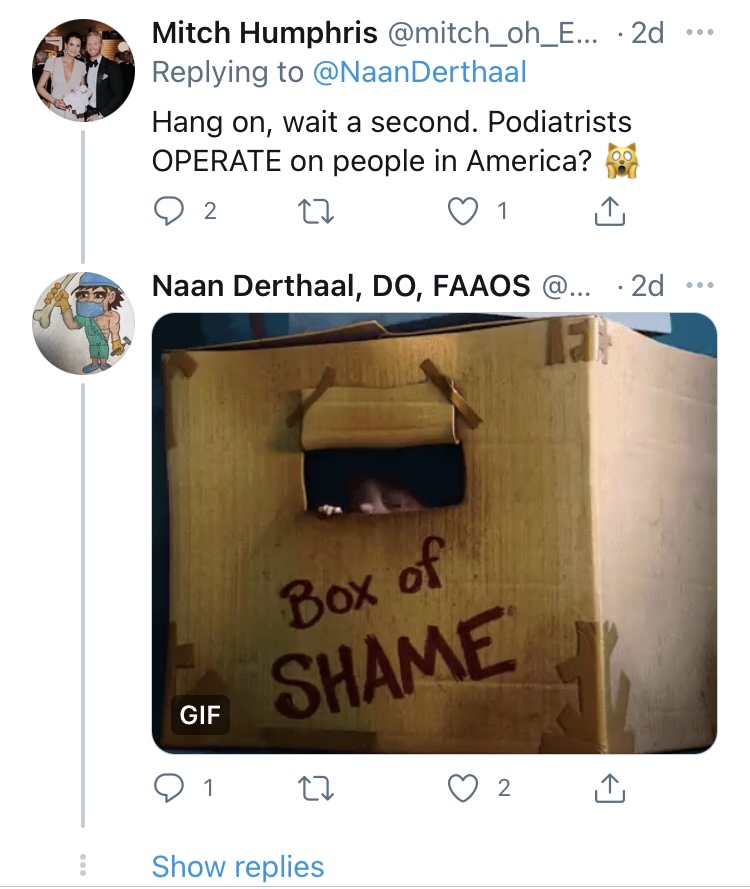The height and width of the screenshot is (889, 750).
Task: Play the Box of Shame GIF
Action: pyautogui.click(x=434, y=533)
